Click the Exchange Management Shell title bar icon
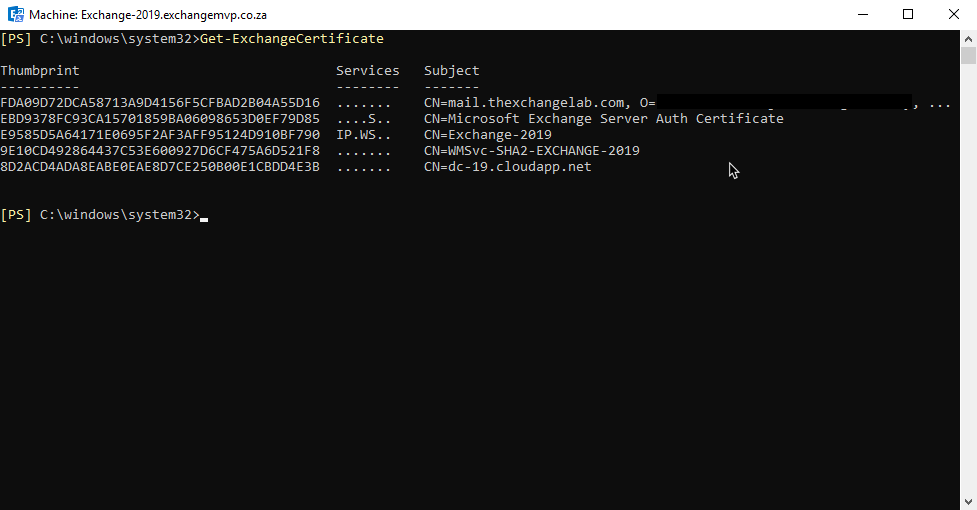The height and width of the screenshot is (510, 977). [x=16, y=14]
